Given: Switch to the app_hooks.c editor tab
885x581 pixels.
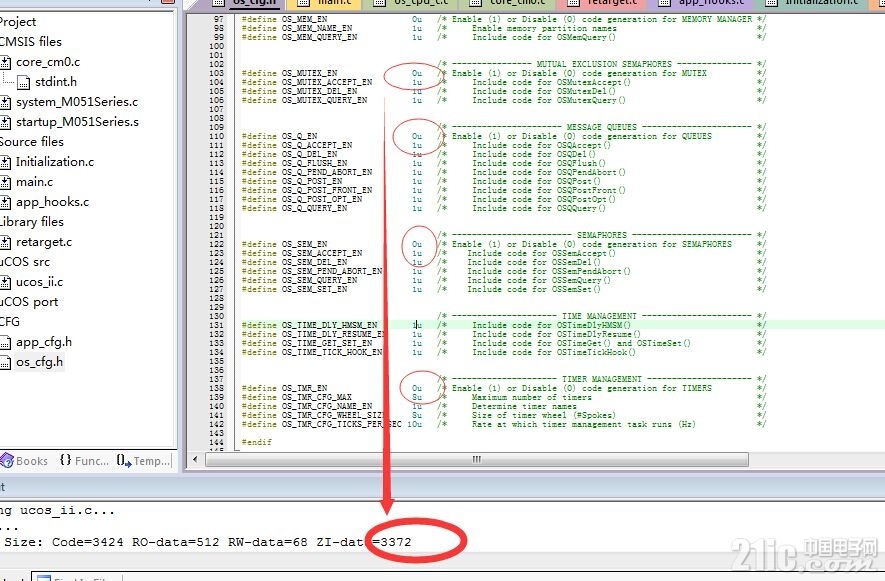Looking at the screenshot, I should tap(703, 2).
